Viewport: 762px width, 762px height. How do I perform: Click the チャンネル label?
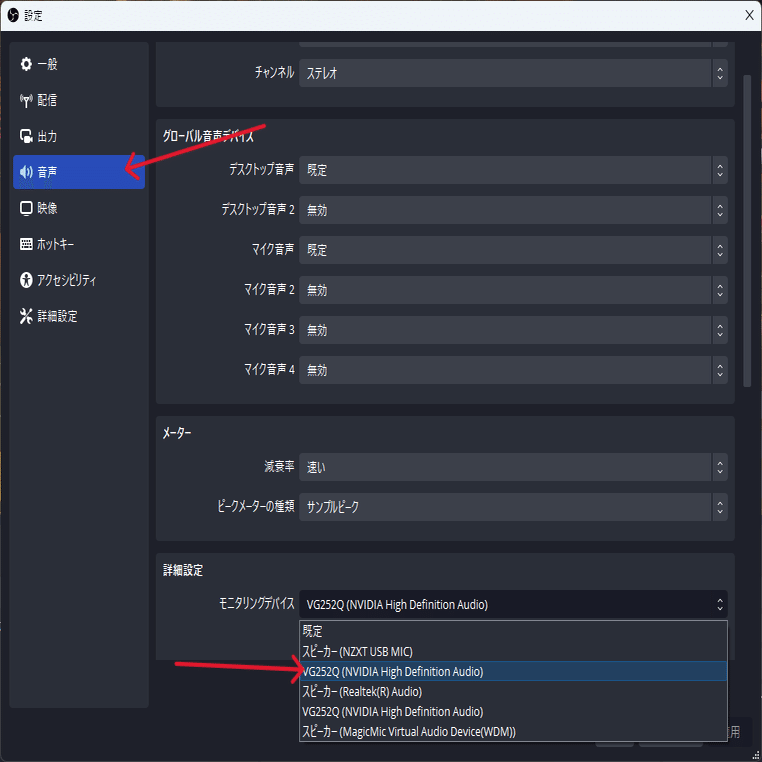coord(275,72)
